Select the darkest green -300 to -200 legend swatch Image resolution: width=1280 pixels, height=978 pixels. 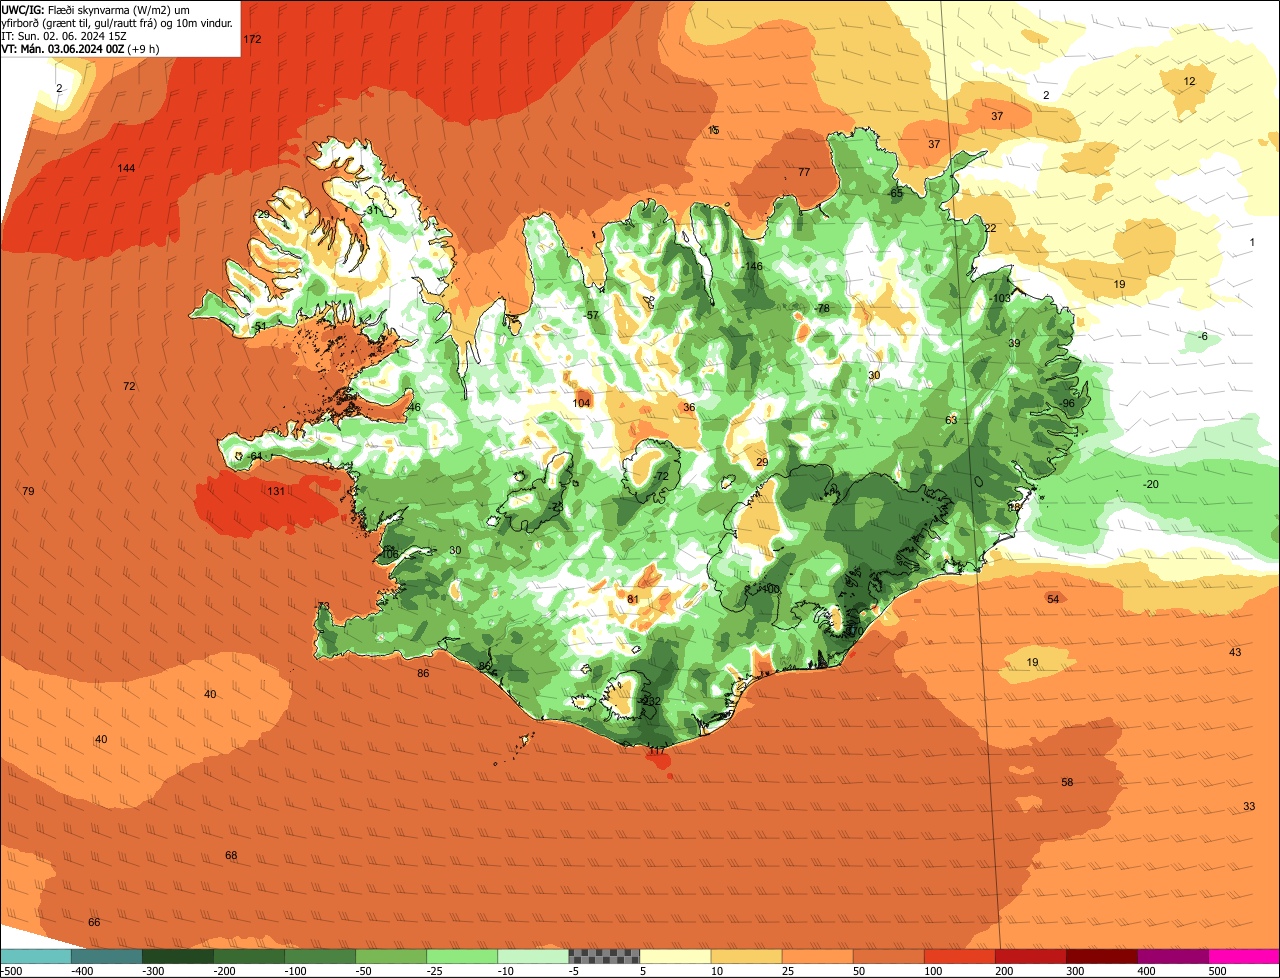[178, 956]
